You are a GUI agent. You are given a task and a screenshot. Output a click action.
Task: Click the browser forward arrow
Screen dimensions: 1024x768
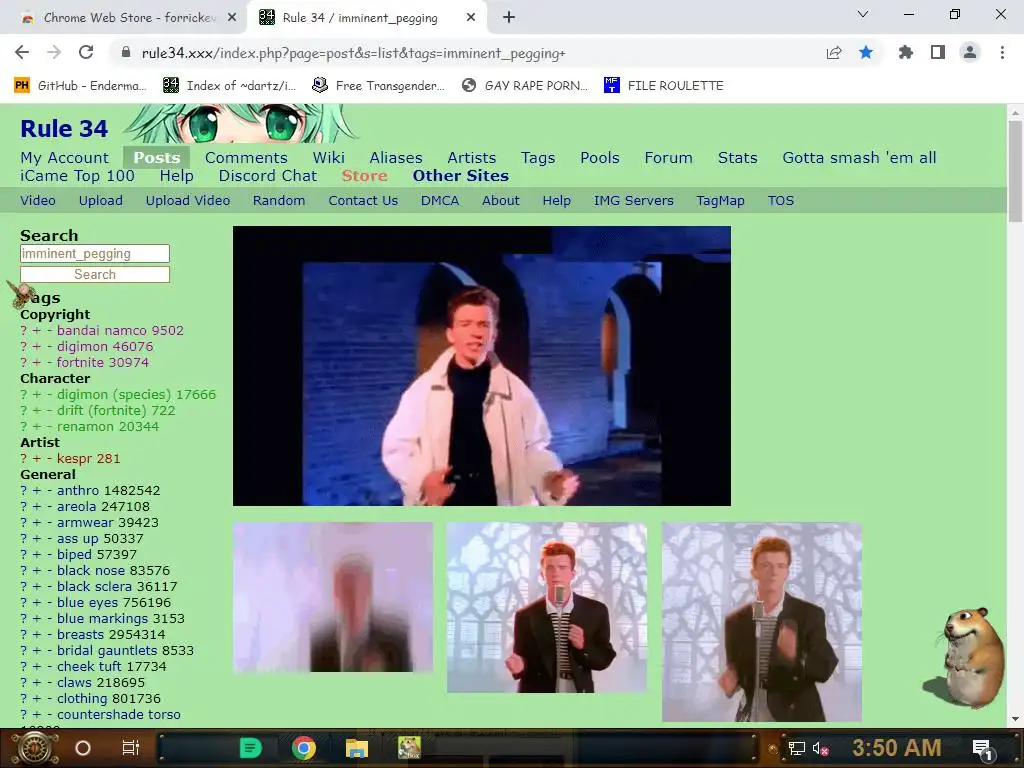point(54,53)
